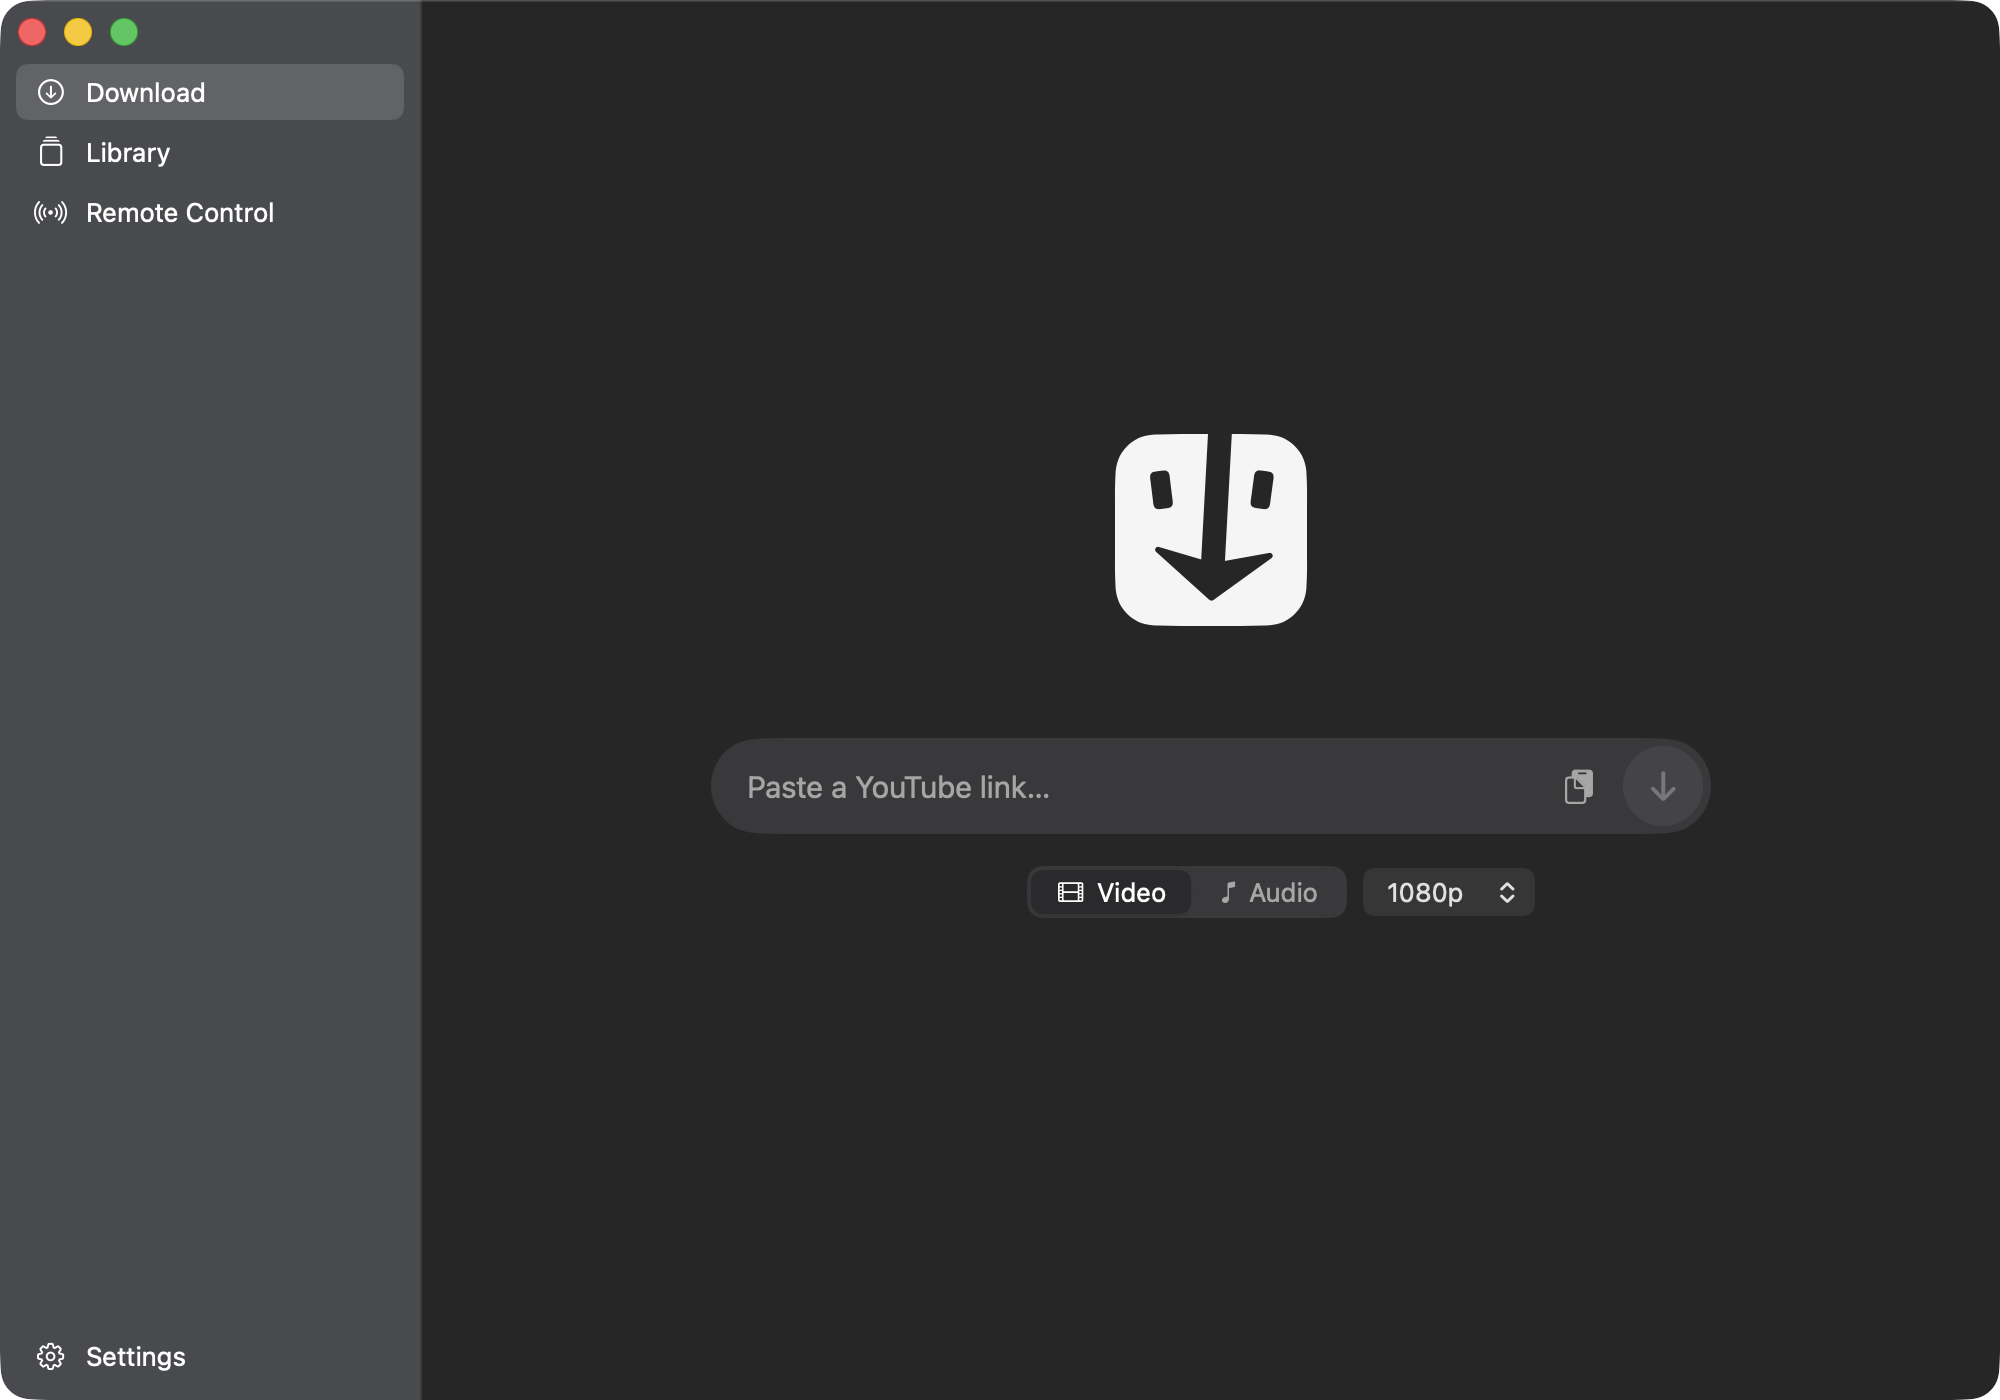Minimize window with yellow button
This screenshot has height=1400, width=2000.
(78, 32)
